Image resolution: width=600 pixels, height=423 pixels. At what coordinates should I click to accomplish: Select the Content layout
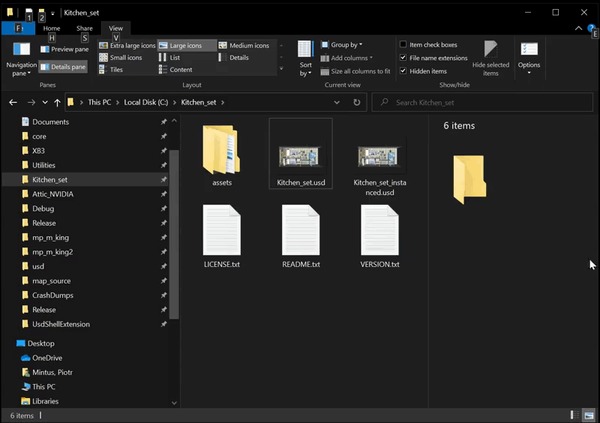click(176, 70)
